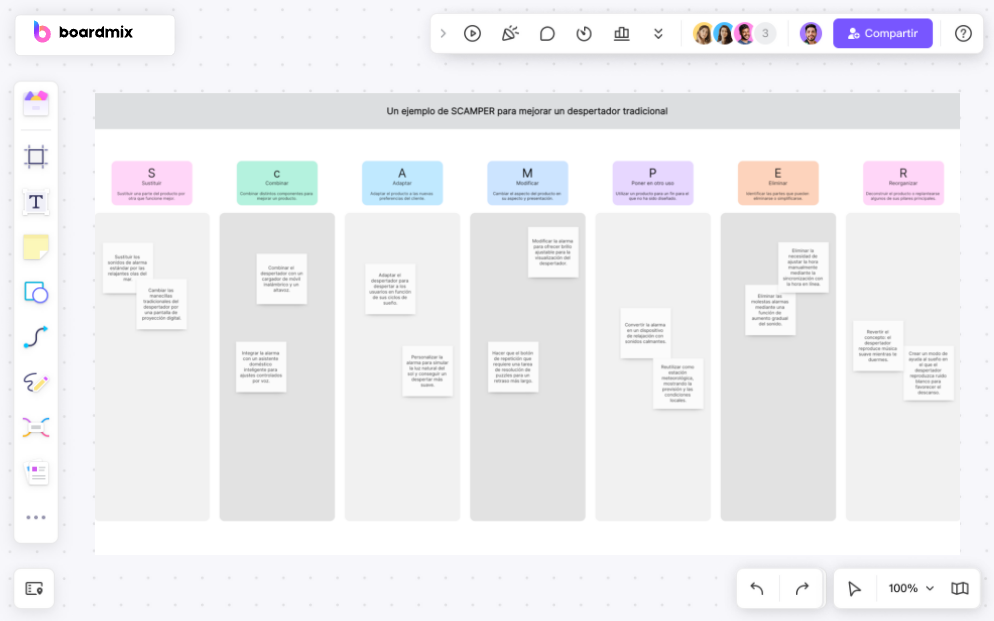This screenshot has height=621, width=994.
Task: Open the celebration confetti icon
Action: [x=510, y=34]
